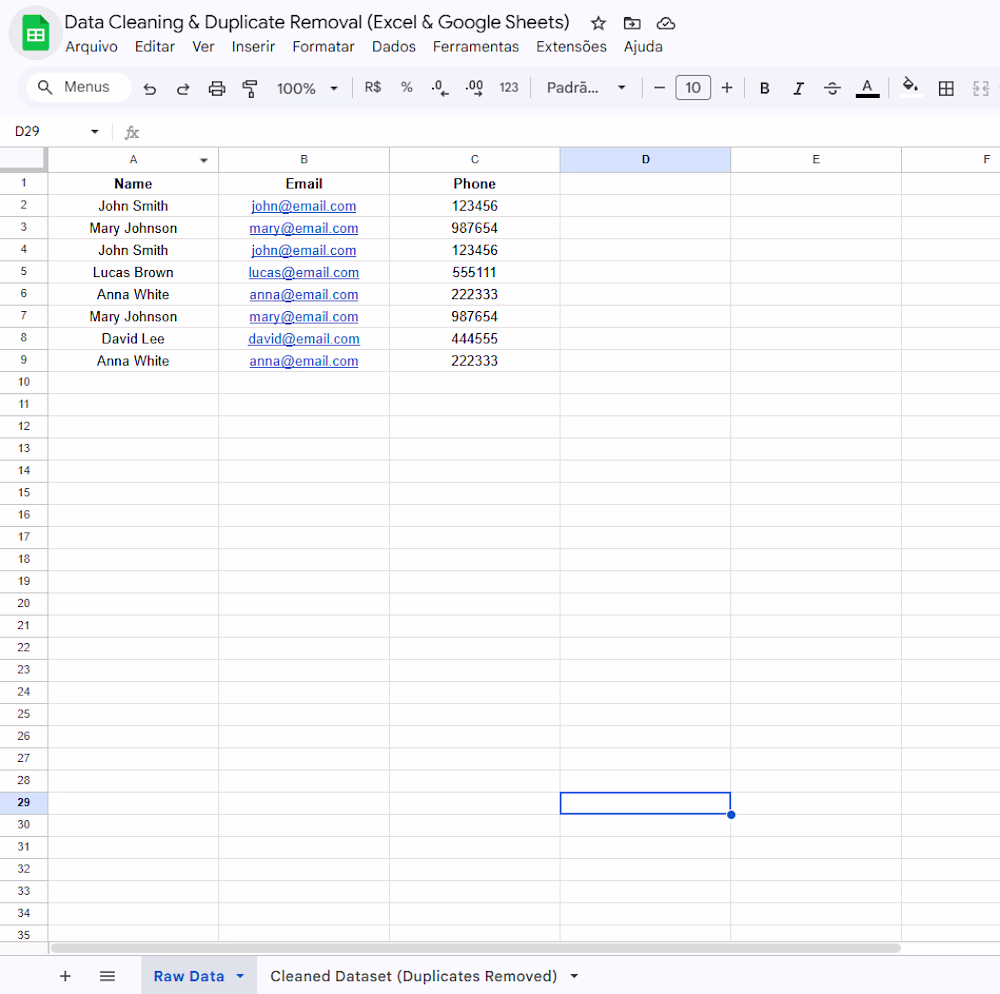Open the Formatar menu

coord(323,47)
